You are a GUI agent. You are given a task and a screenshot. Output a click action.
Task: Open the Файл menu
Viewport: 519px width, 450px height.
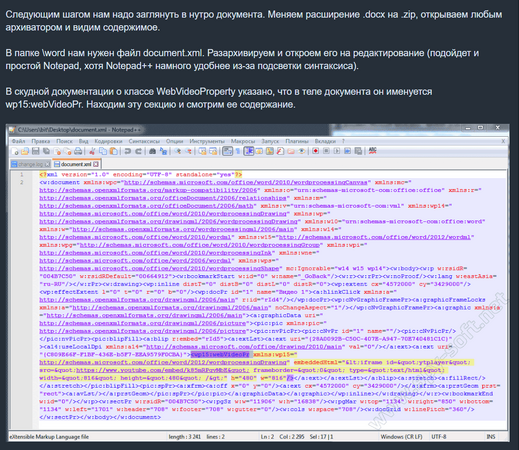click(x=18, y=141)
